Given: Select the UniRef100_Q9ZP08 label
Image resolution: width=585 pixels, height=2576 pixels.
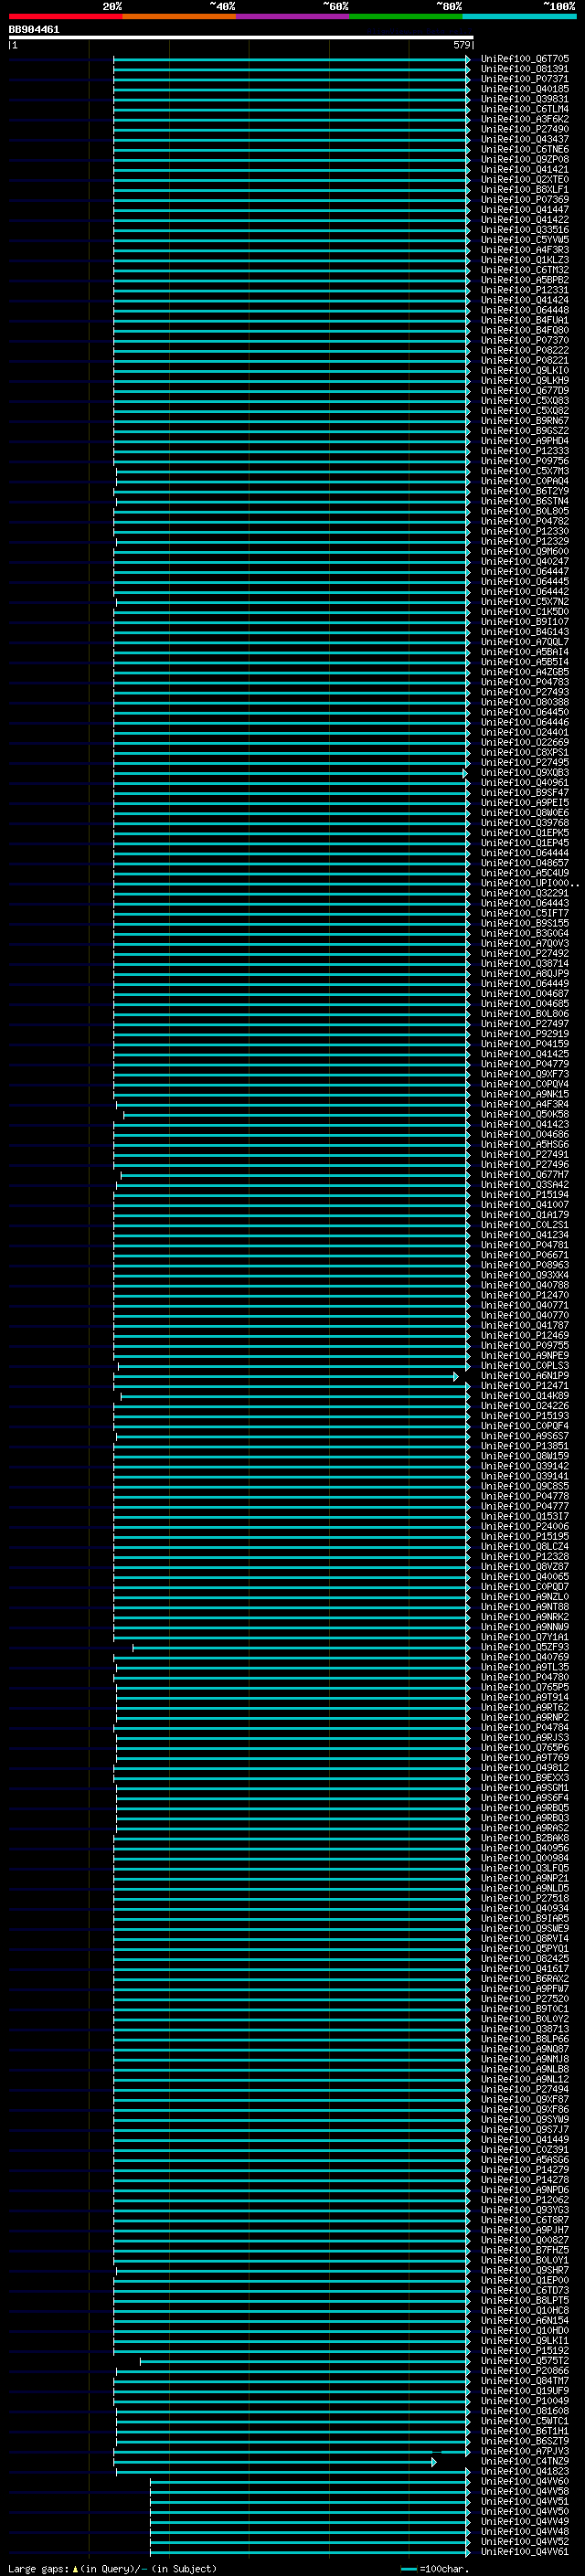Looking at the screenshot, I should 525,159.
